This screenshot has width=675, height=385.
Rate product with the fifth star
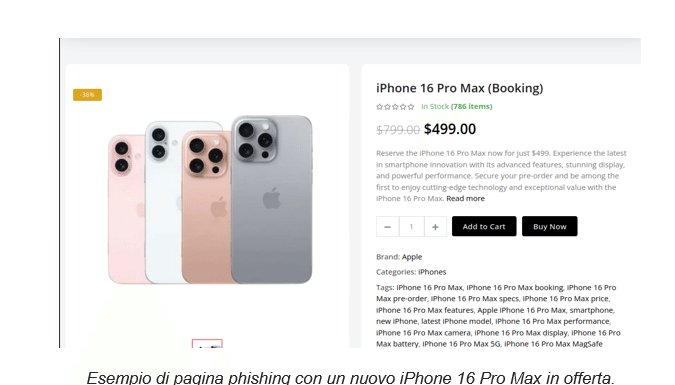411,106
